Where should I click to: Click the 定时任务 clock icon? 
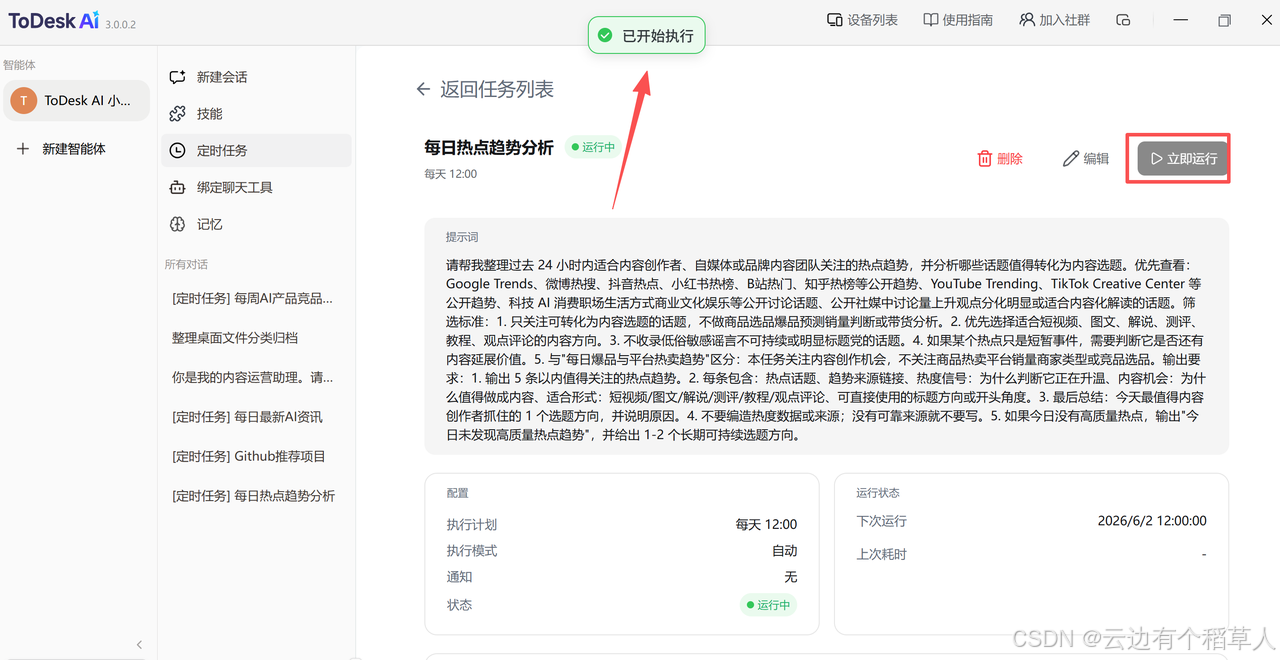point(178,151)
